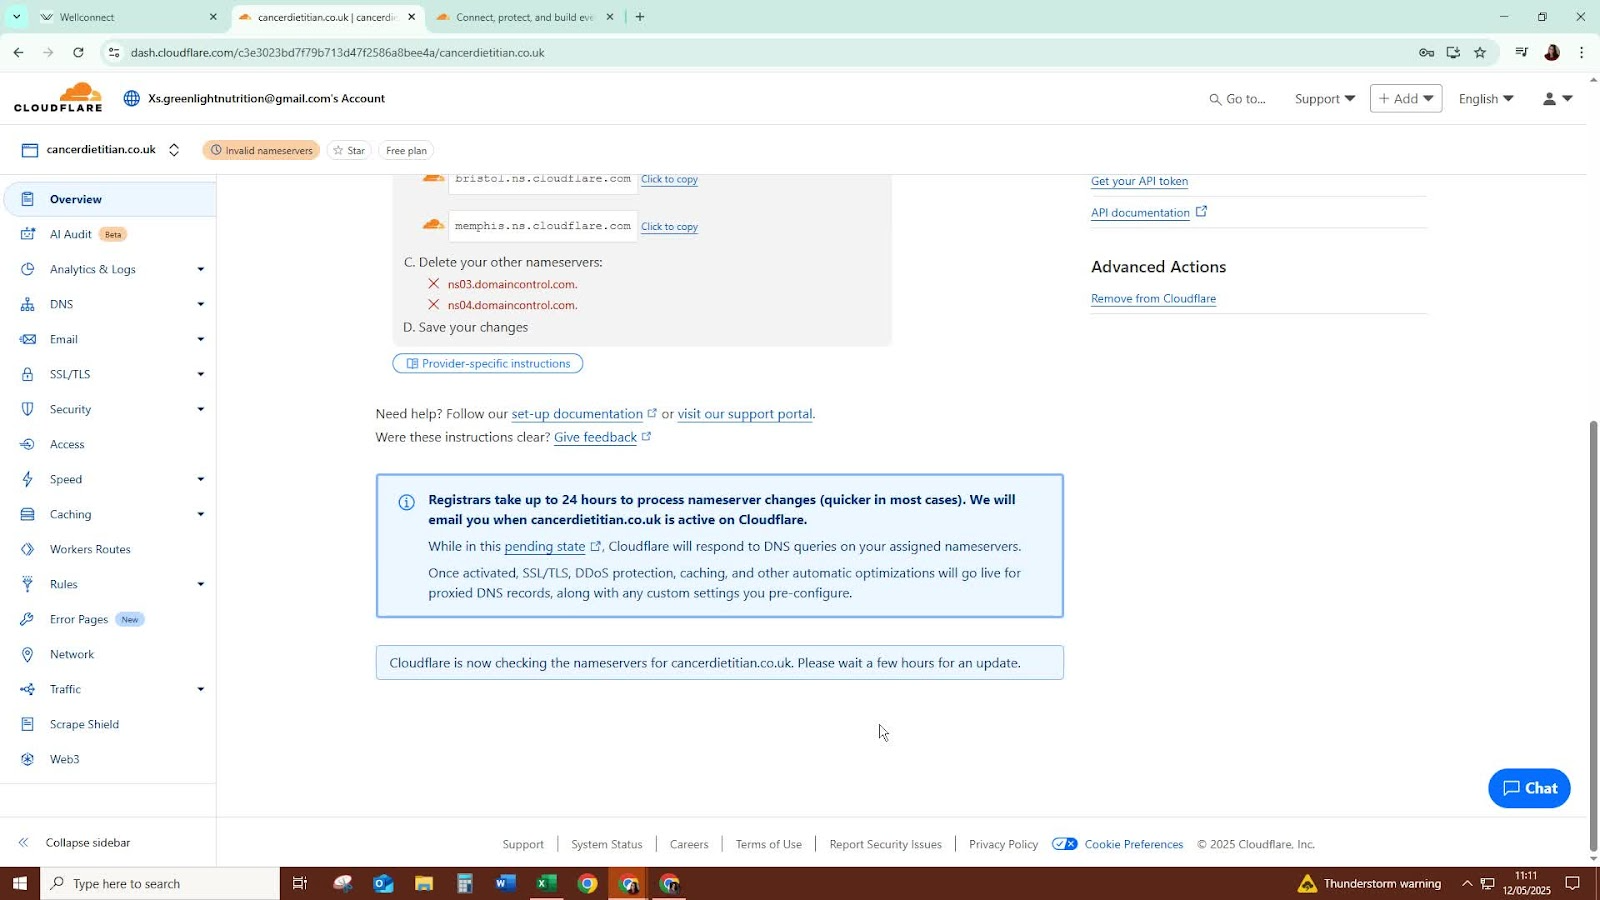The image size is (1600, 900).
Task: Click the Analytics & Logs clock icon
Action: tap(28, 269)
